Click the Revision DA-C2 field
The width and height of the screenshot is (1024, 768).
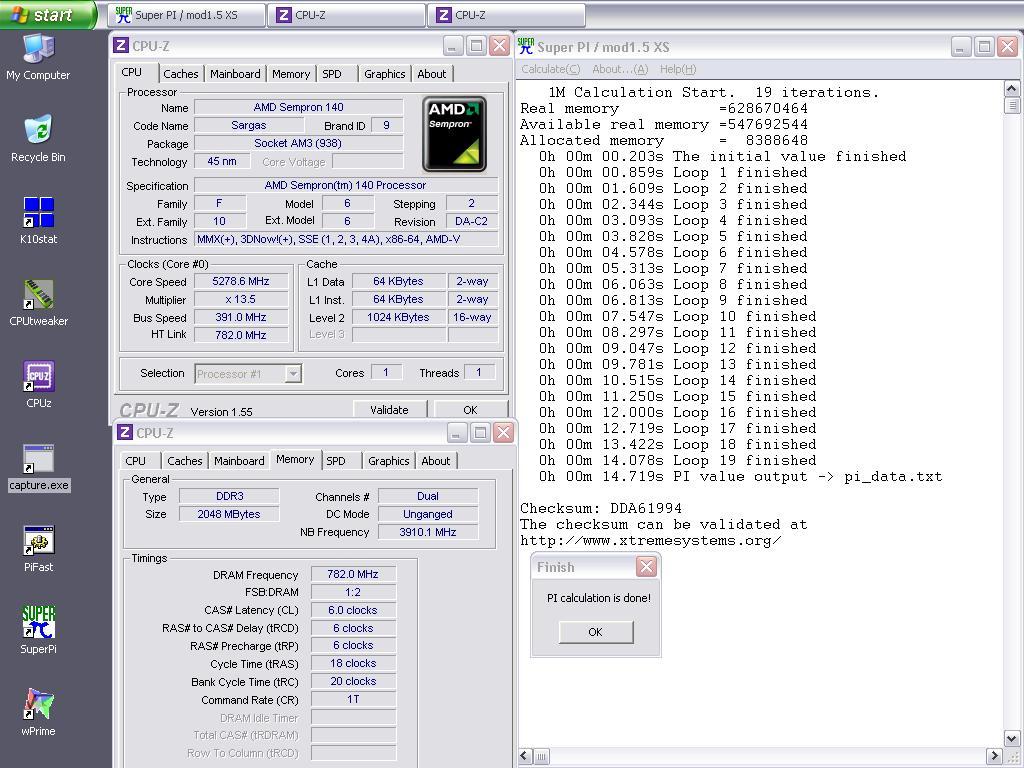[472, 221]
